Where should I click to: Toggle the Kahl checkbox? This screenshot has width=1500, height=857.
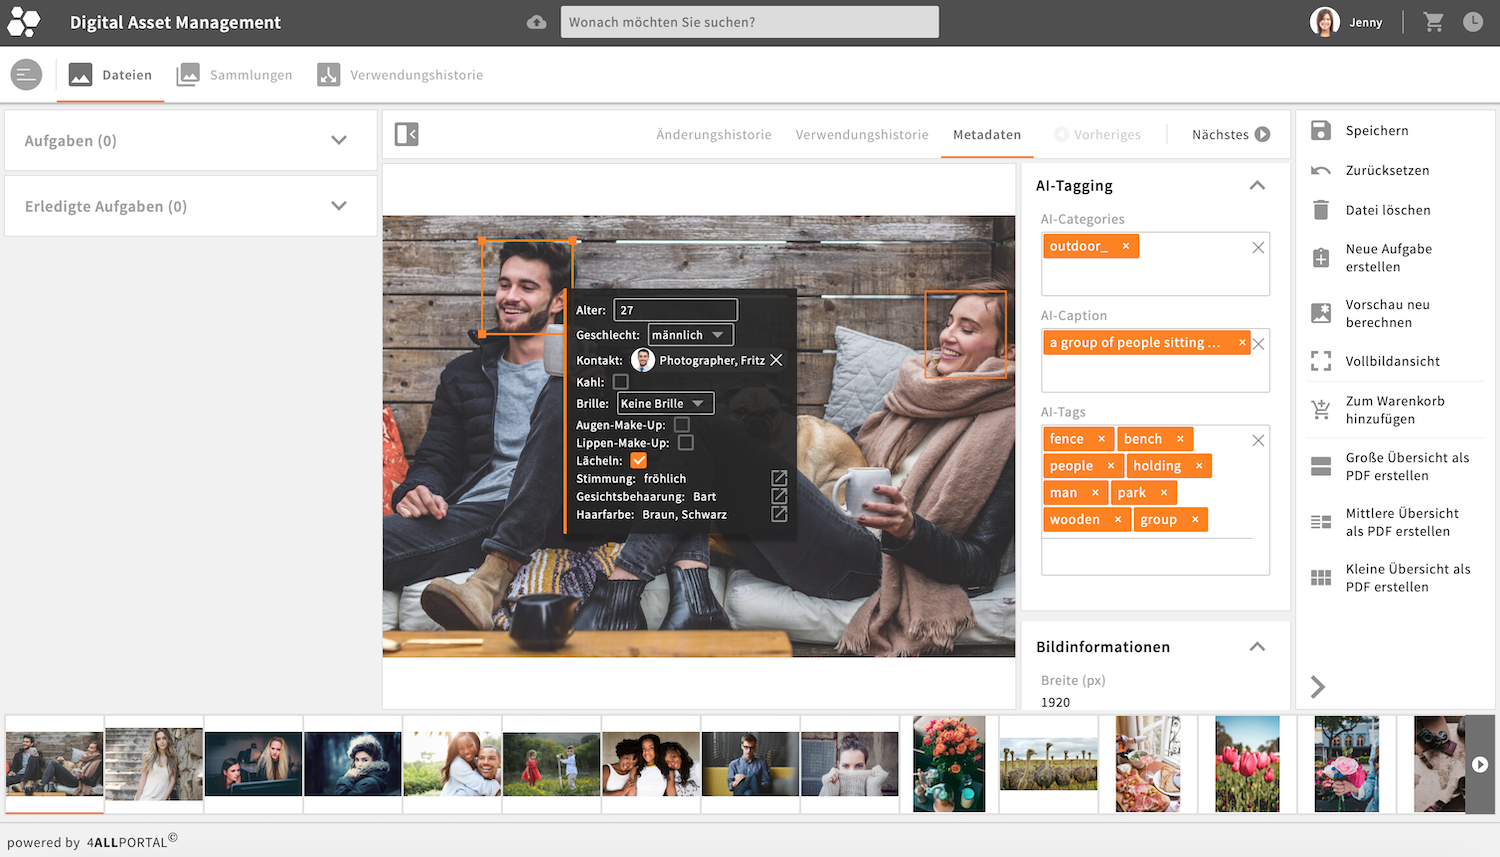coord(620,382)
